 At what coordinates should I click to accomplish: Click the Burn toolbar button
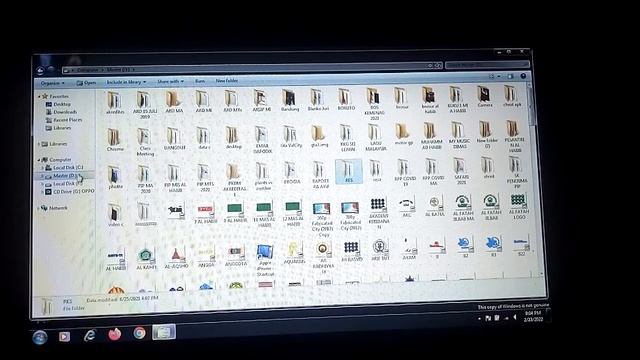200,81
